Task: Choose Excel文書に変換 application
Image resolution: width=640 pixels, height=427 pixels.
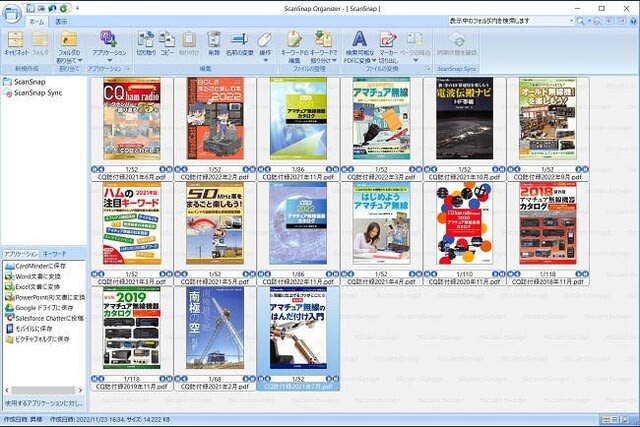Action: pos(33,287)
